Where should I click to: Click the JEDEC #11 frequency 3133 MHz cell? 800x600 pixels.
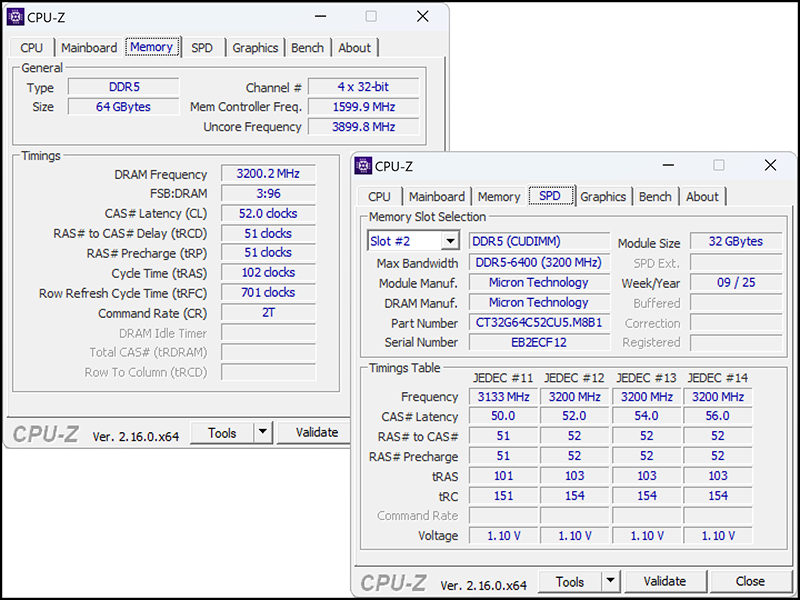(504, 396)
